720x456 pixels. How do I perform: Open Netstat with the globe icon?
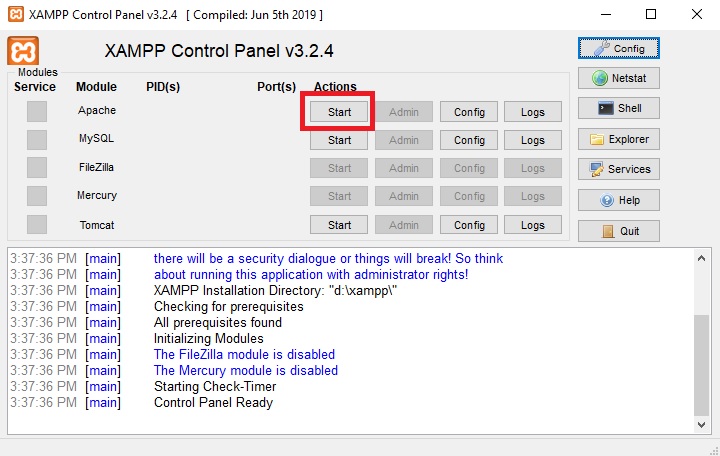(x=619, y=78)
